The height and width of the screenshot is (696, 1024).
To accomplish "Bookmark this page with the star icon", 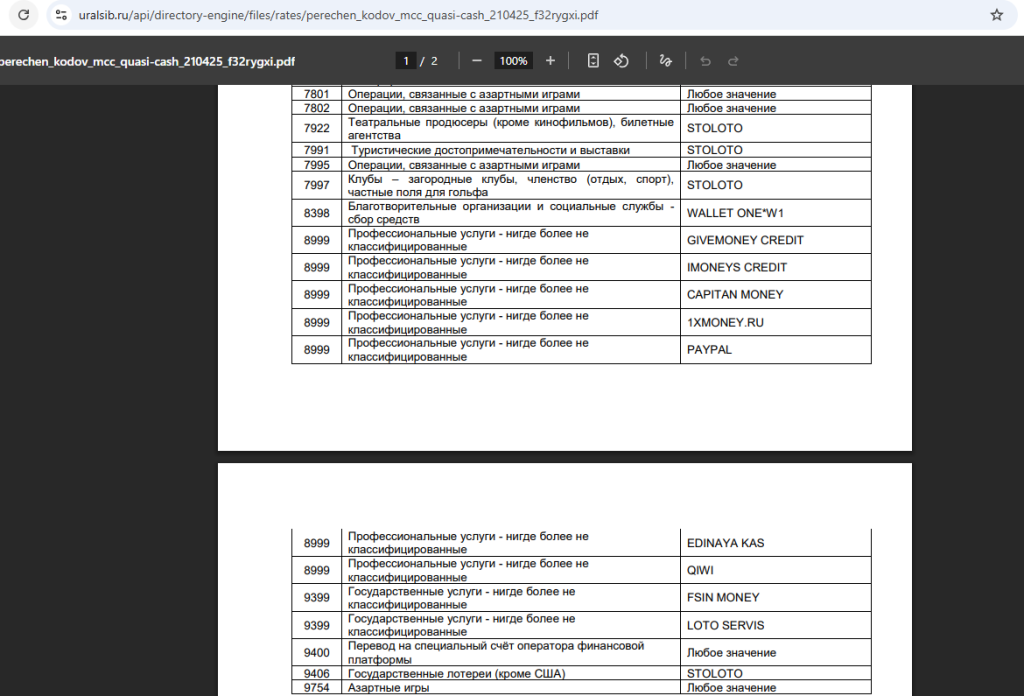I will 996,16.
